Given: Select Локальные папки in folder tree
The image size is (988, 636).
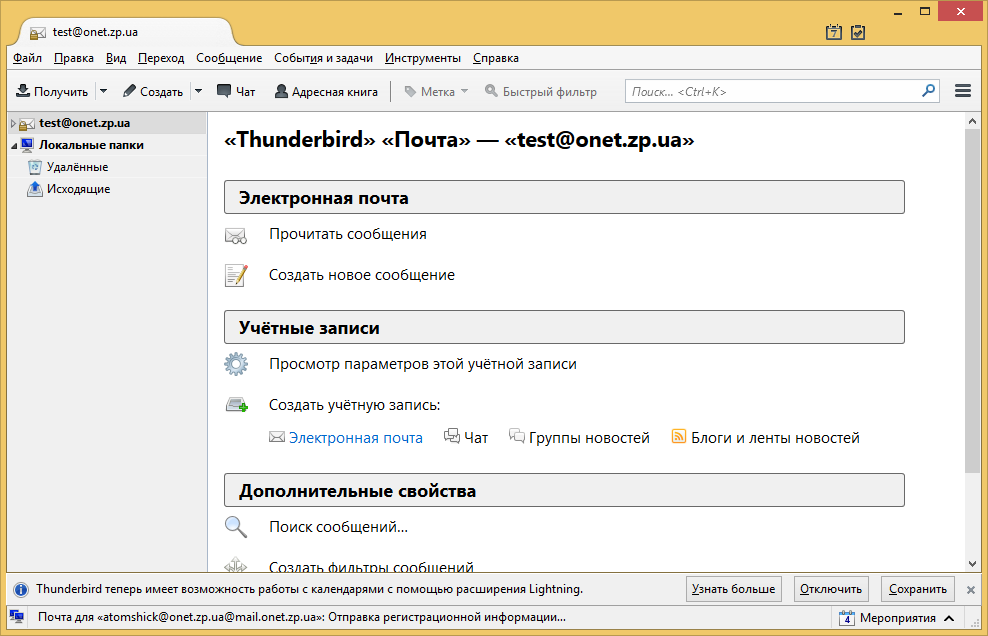Looking at the screenshot, I should click(91, 145).
